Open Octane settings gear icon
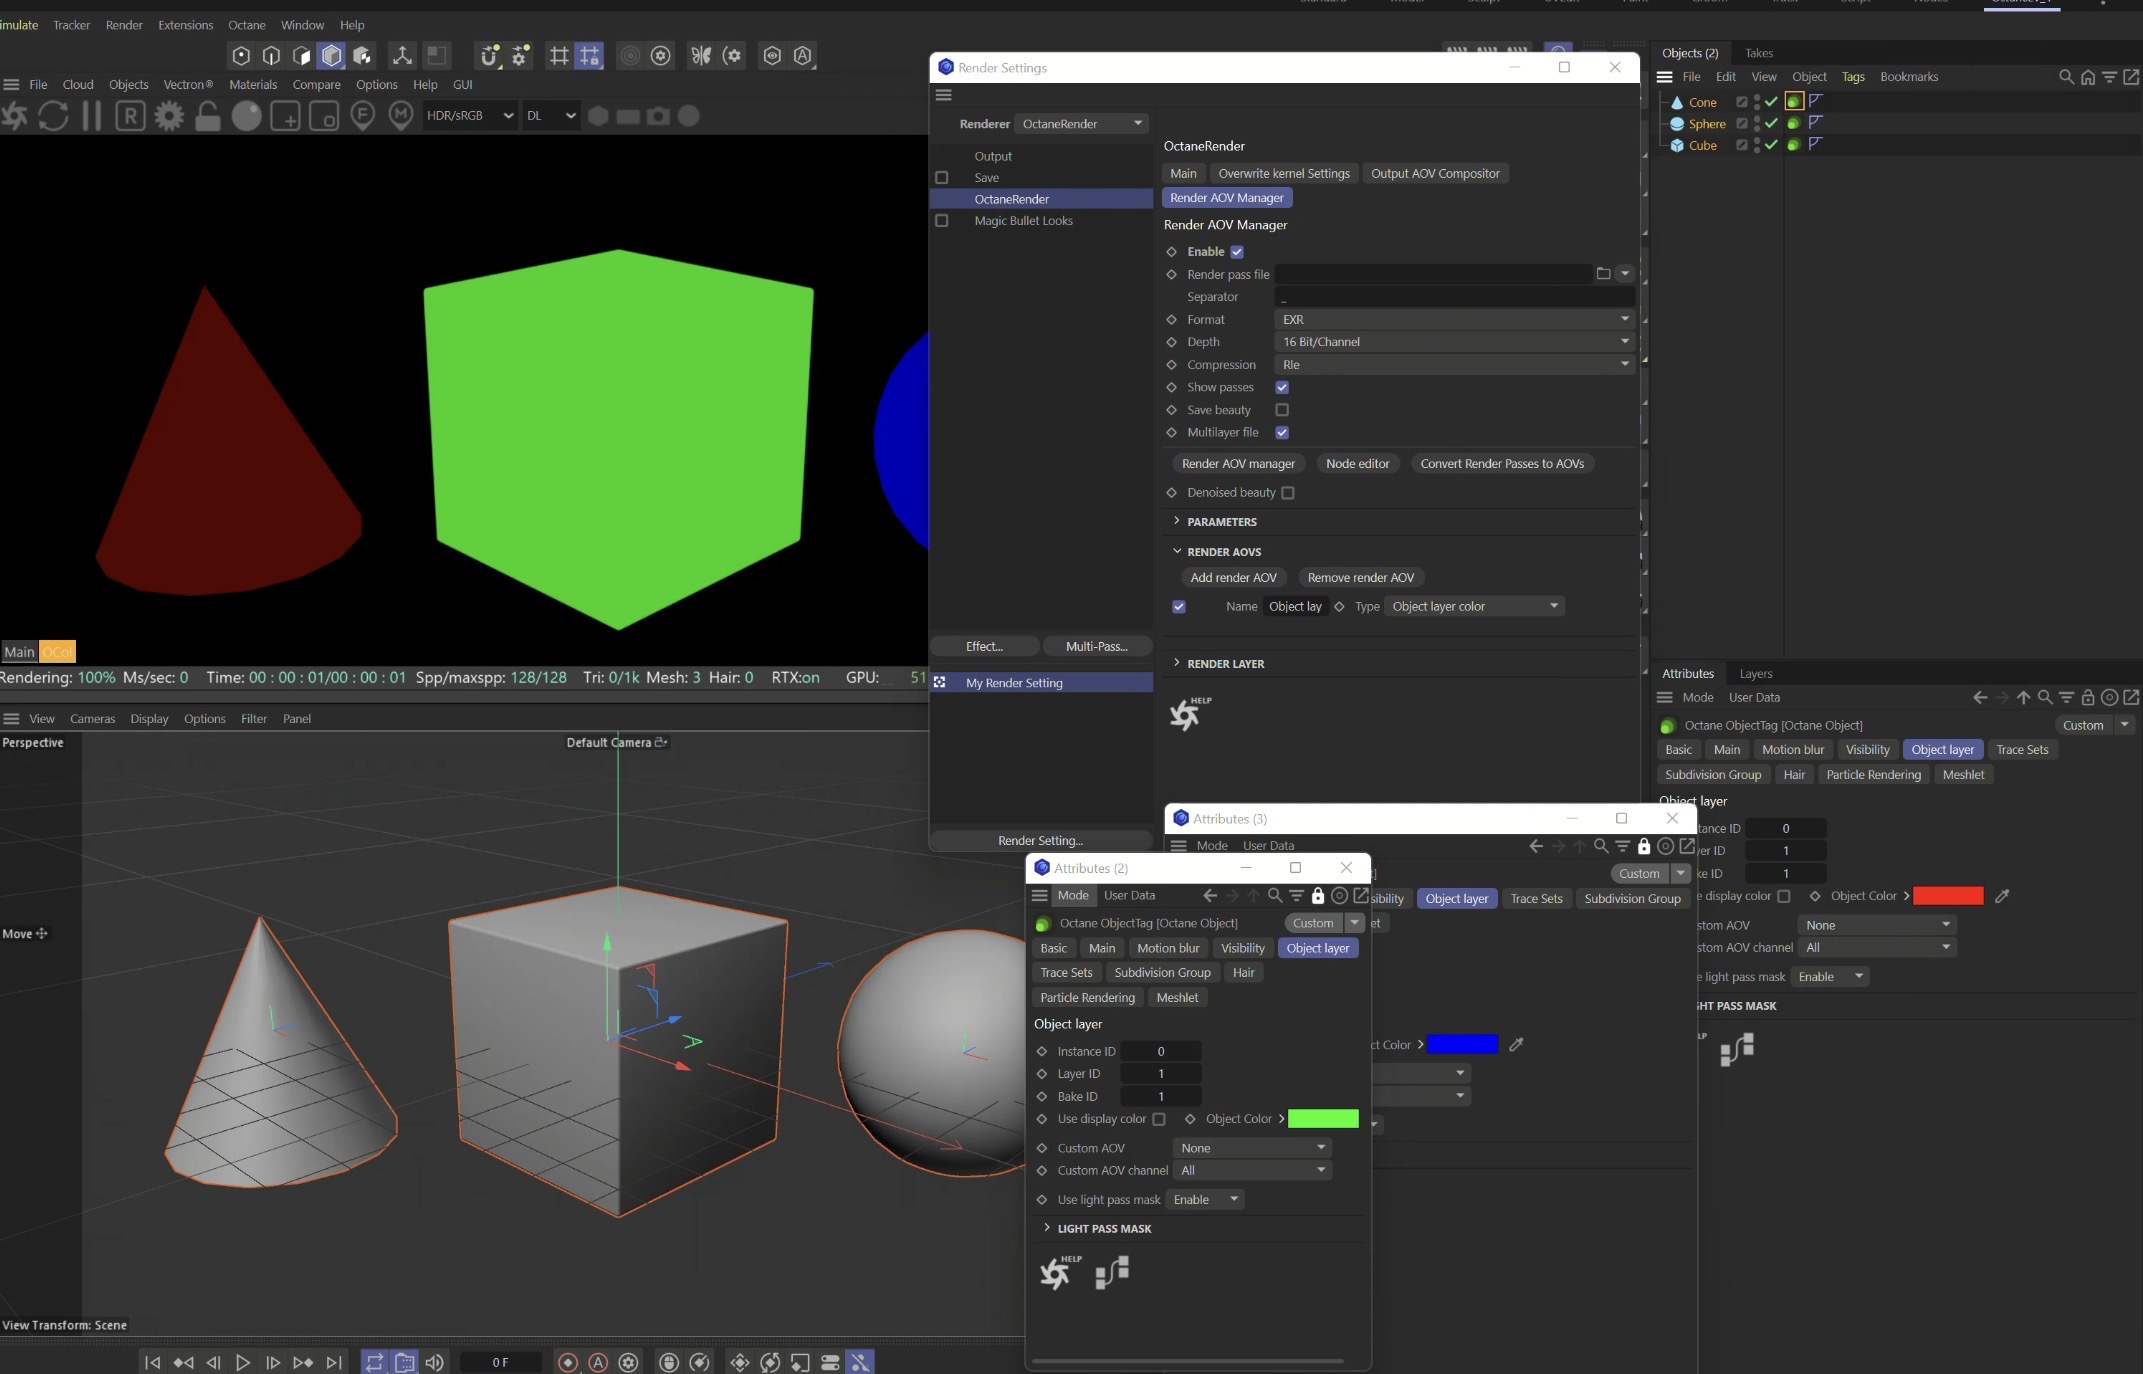 coord(169,116)
